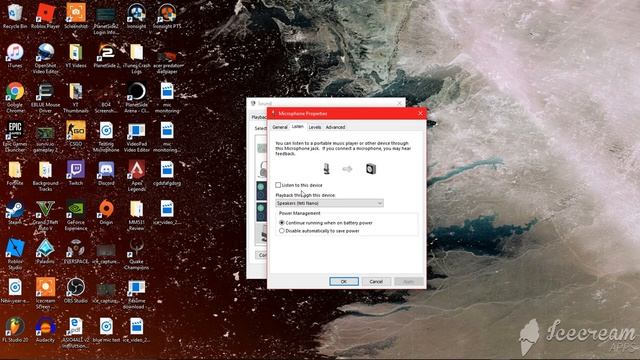
Task: Launch Apex Legends shortcut
Action: (136, 176)
